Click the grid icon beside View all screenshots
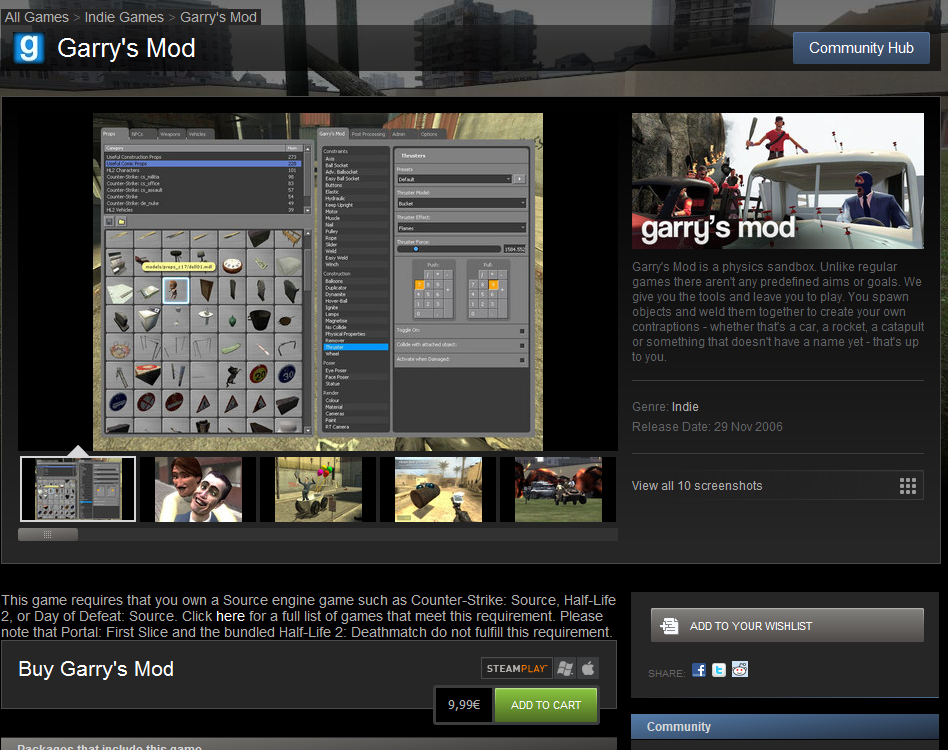The image size is (948, 750). [x=907, y=486]
